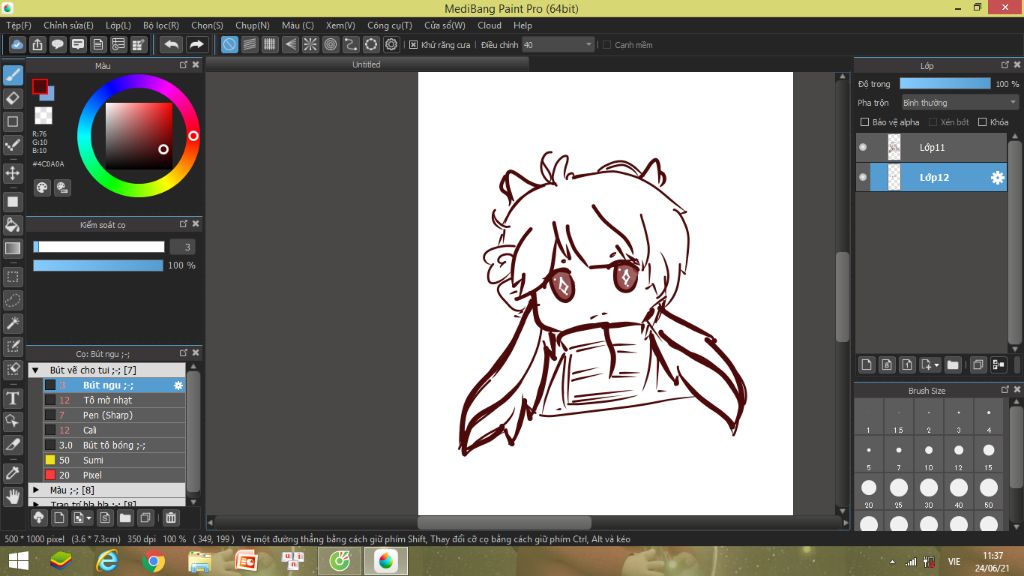This screenshot has height=576, width=1024.
Task: Toggle Khử răng cưa checkbox
Action: (x=413, y=45)
